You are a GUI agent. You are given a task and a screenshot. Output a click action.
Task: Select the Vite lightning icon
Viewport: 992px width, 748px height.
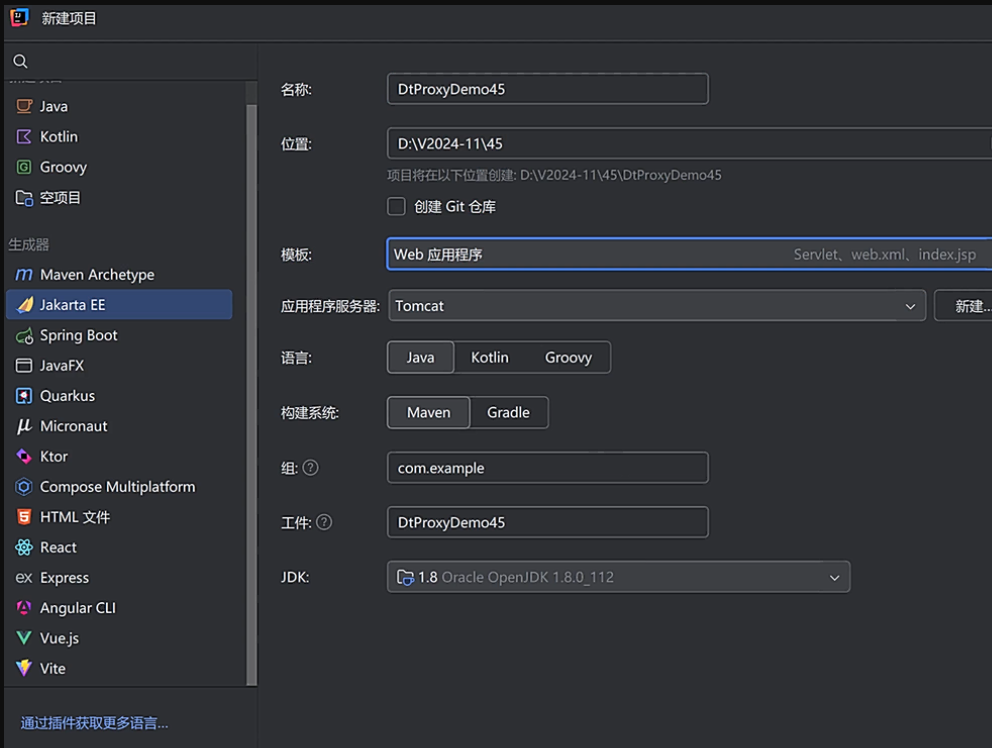[24, 668]
